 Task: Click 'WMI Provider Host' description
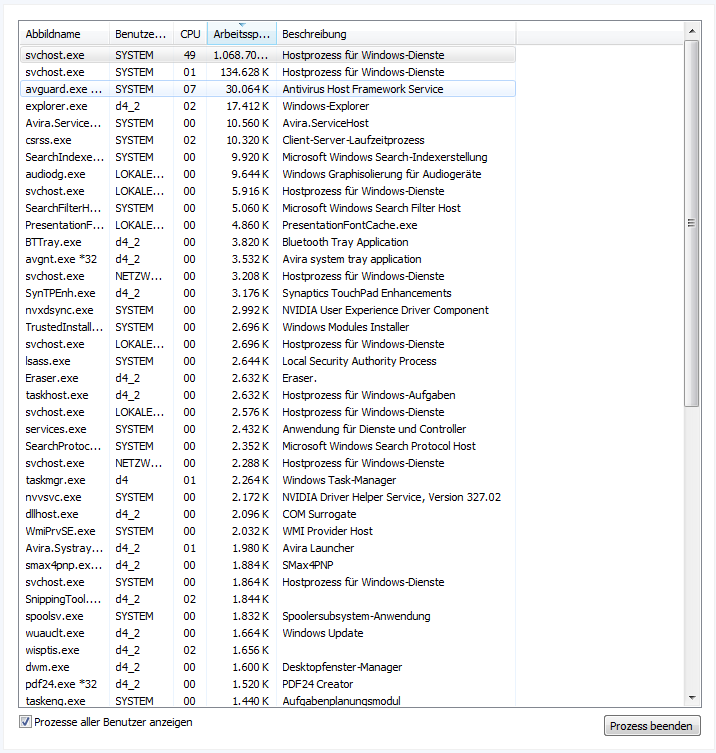coord(328,531)
